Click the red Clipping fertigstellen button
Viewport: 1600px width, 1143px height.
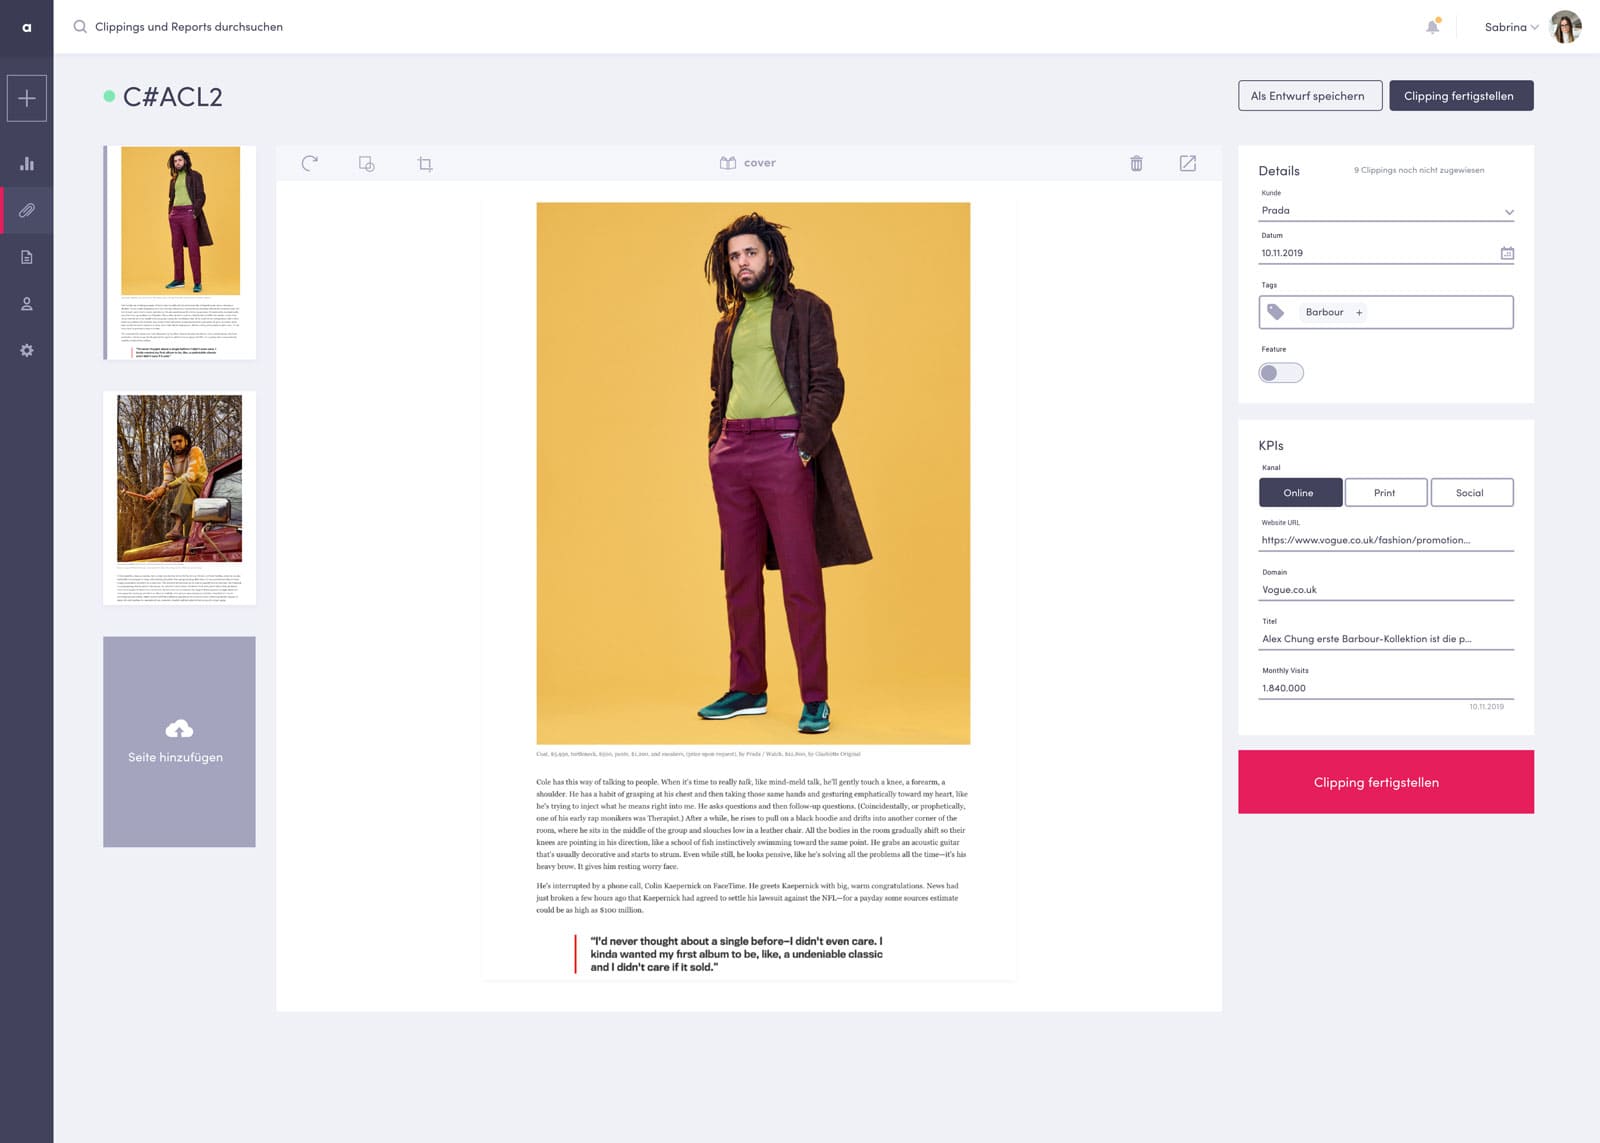[1386, 782]
